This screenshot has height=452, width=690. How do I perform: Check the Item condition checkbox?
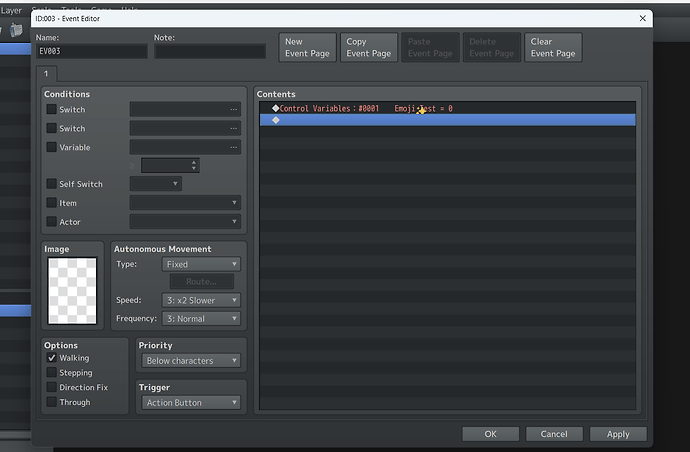51,202
